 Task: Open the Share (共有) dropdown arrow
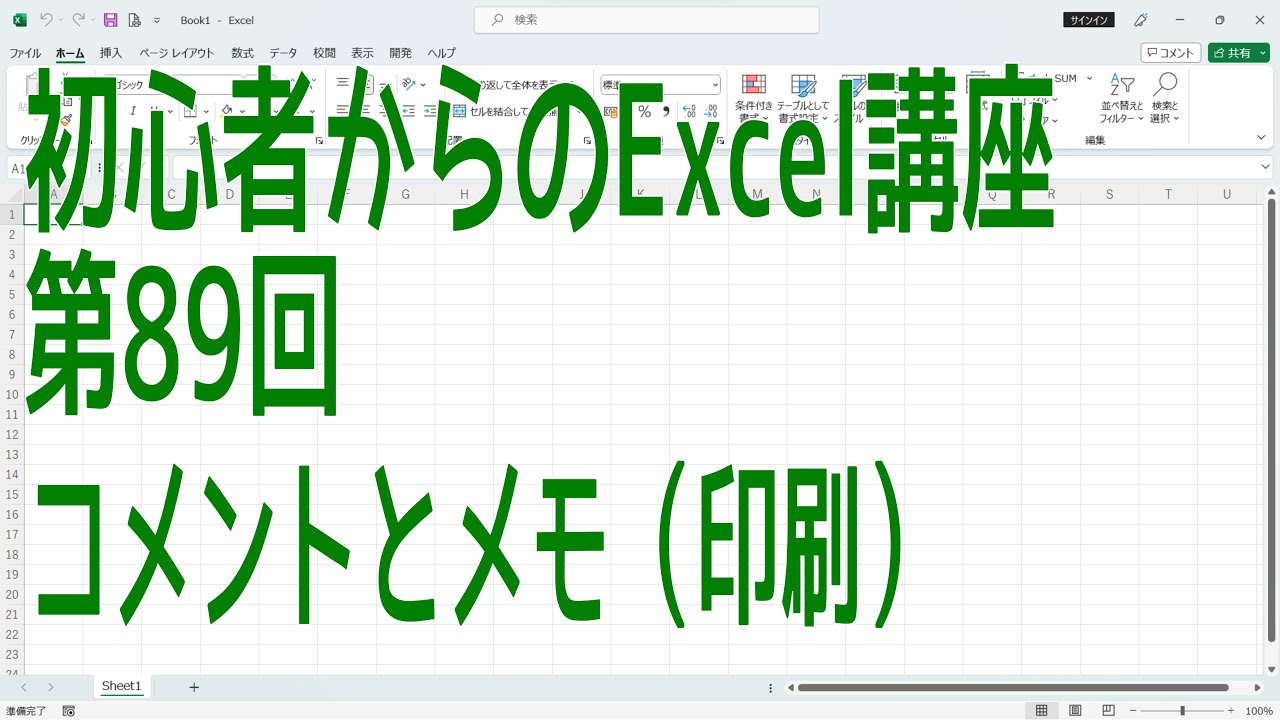coord(1261,53)
